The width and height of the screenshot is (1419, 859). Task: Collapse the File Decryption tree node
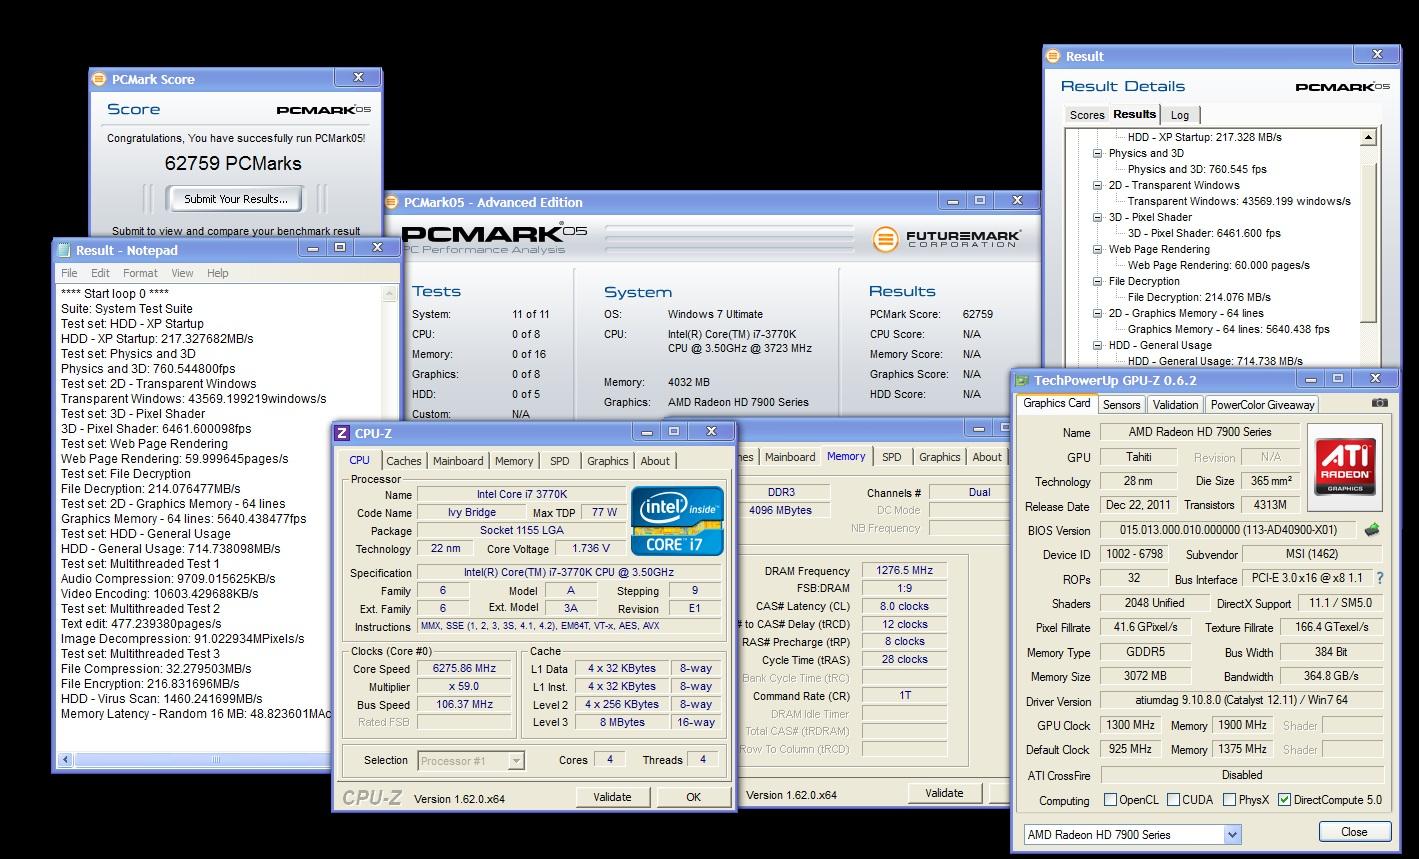tap(1097, 281)
